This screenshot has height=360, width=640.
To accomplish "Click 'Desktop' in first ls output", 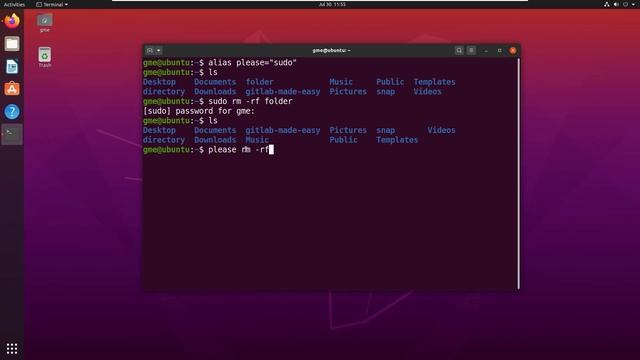I will (x=159, y=82).
